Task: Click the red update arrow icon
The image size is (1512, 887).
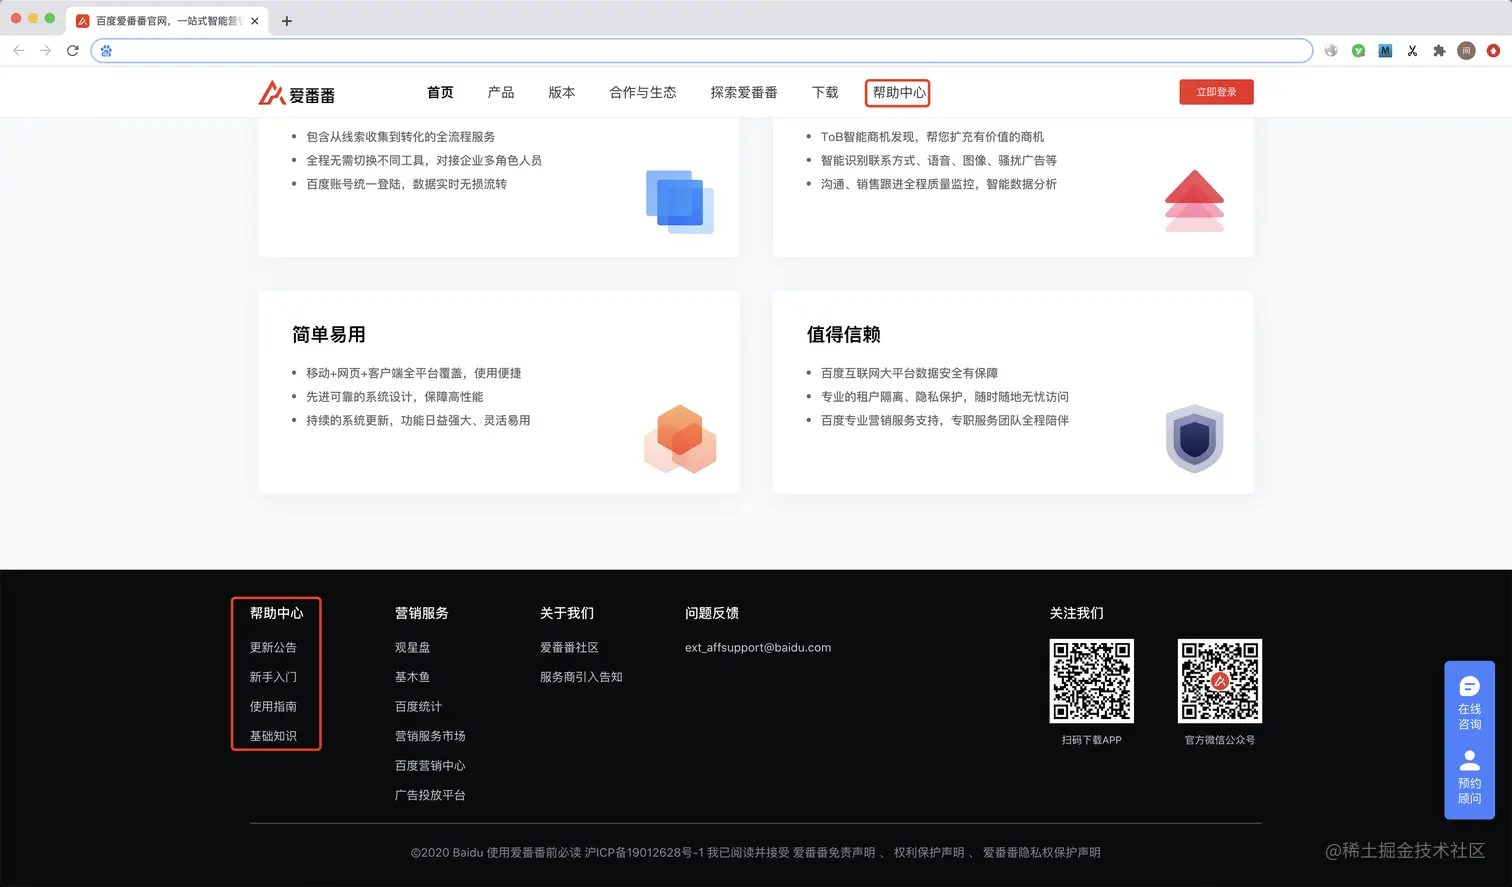Action: [x=1493, y=51]
